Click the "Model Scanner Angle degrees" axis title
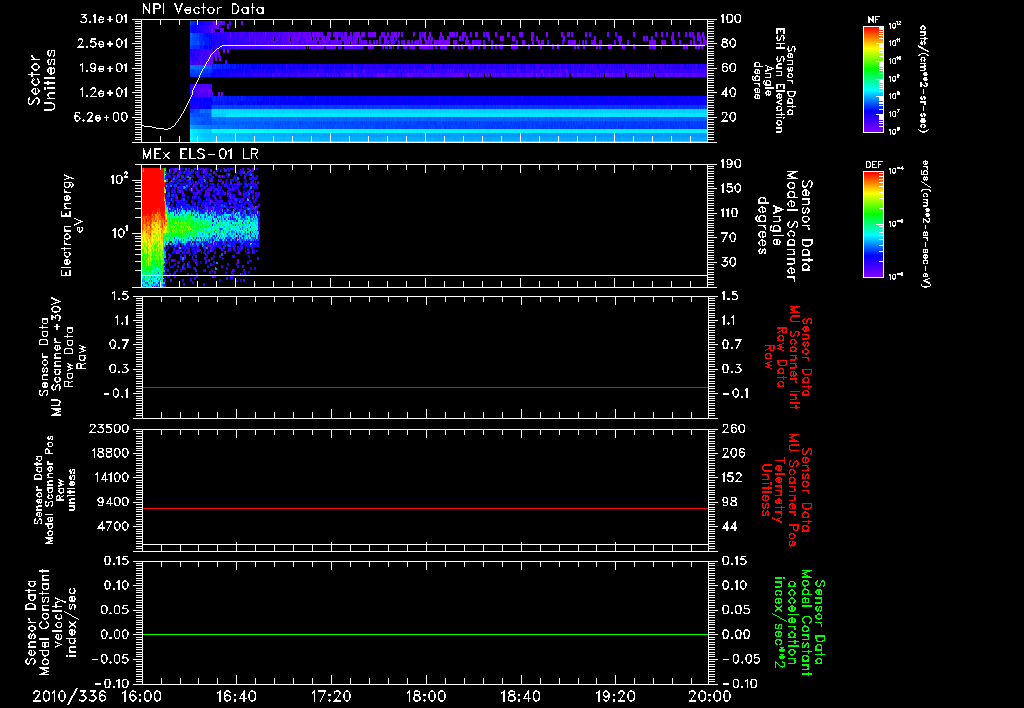 tap(784, 226)
